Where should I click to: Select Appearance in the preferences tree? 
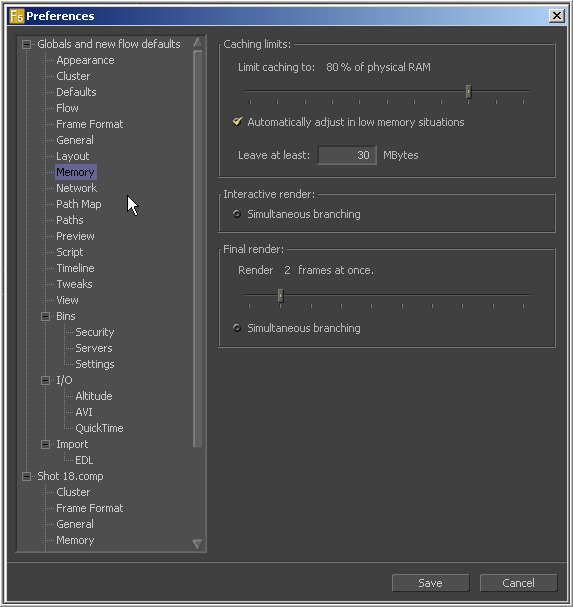[x=85, y=60]
